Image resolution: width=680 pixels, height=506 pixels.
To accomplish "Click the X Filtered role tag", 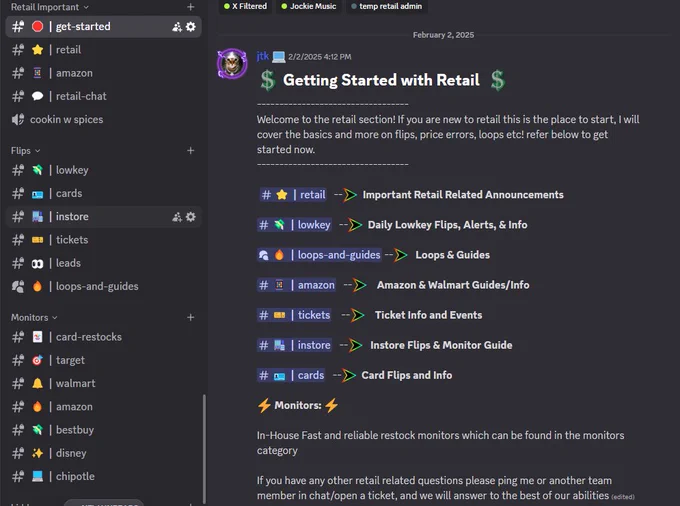I will (245, 6).
